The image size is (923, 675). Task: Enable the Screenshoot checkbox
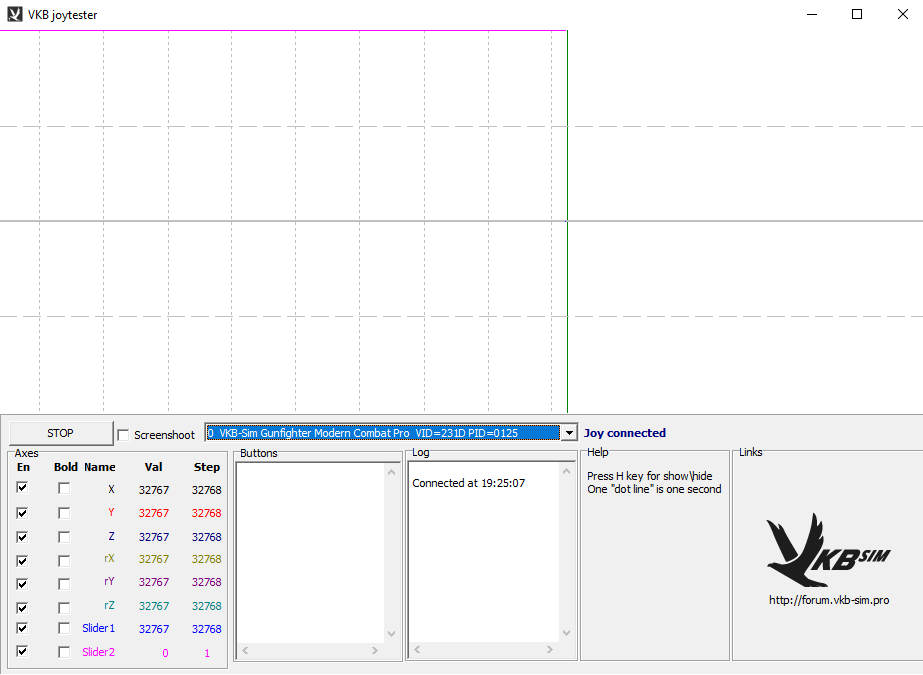click(x=123, y=435)
